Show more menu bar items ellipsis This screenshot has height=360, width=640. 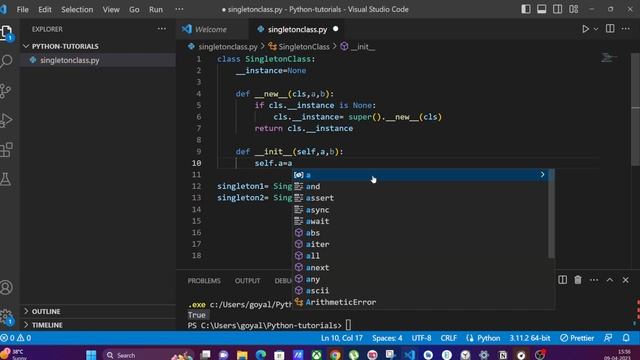(x=179, y=9)
